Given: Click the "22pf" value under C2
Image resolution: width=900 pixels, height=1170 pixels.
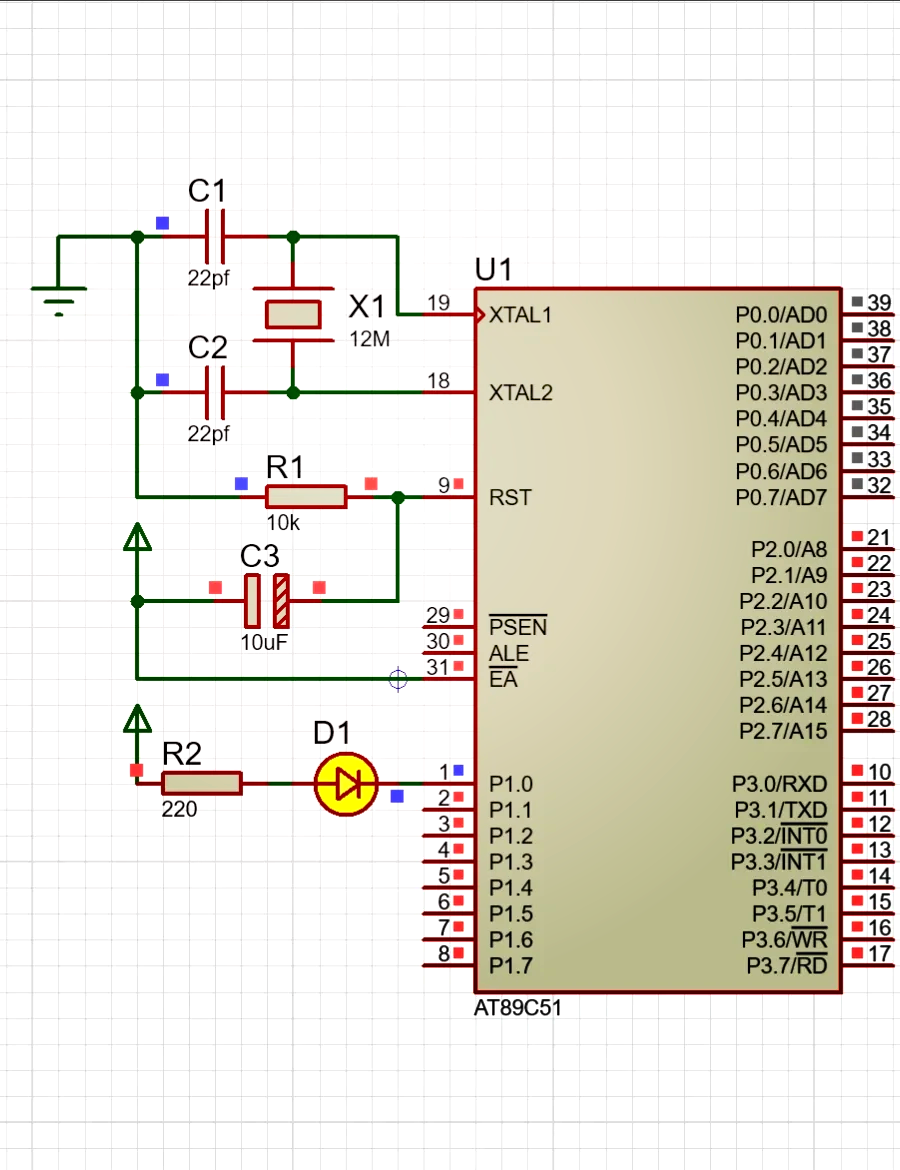Looking at the screenshot, I should (208, 434).
